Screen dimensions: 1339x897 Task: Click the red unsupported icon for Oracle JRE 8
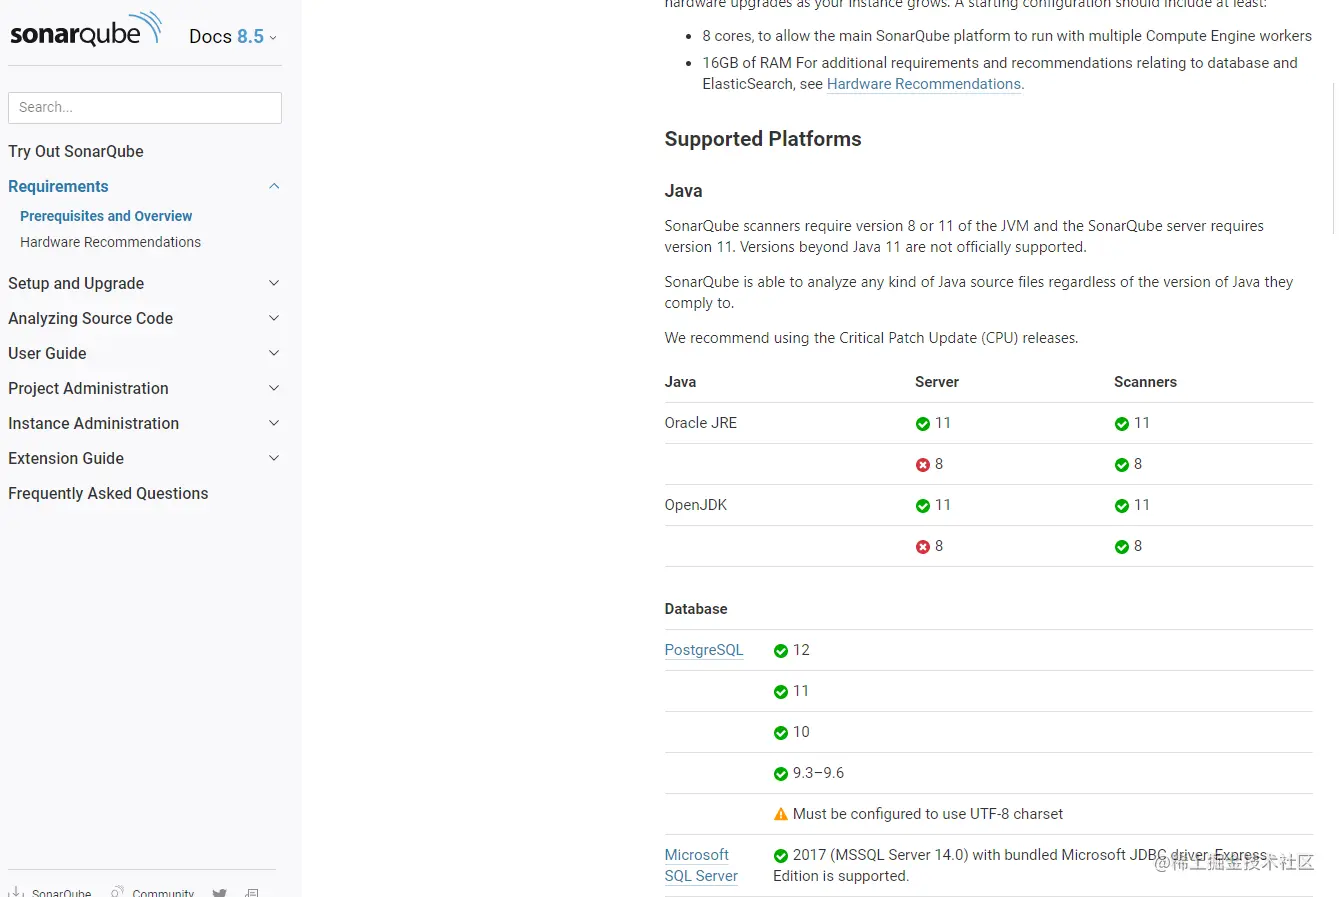click(923, 465)
